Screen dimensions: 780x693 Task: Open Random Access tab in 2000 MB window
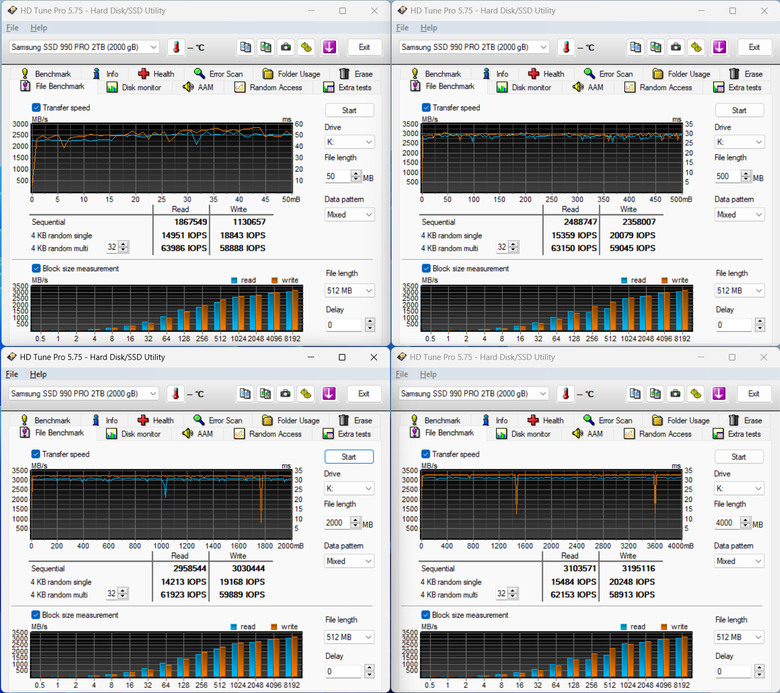coord(268,434)
